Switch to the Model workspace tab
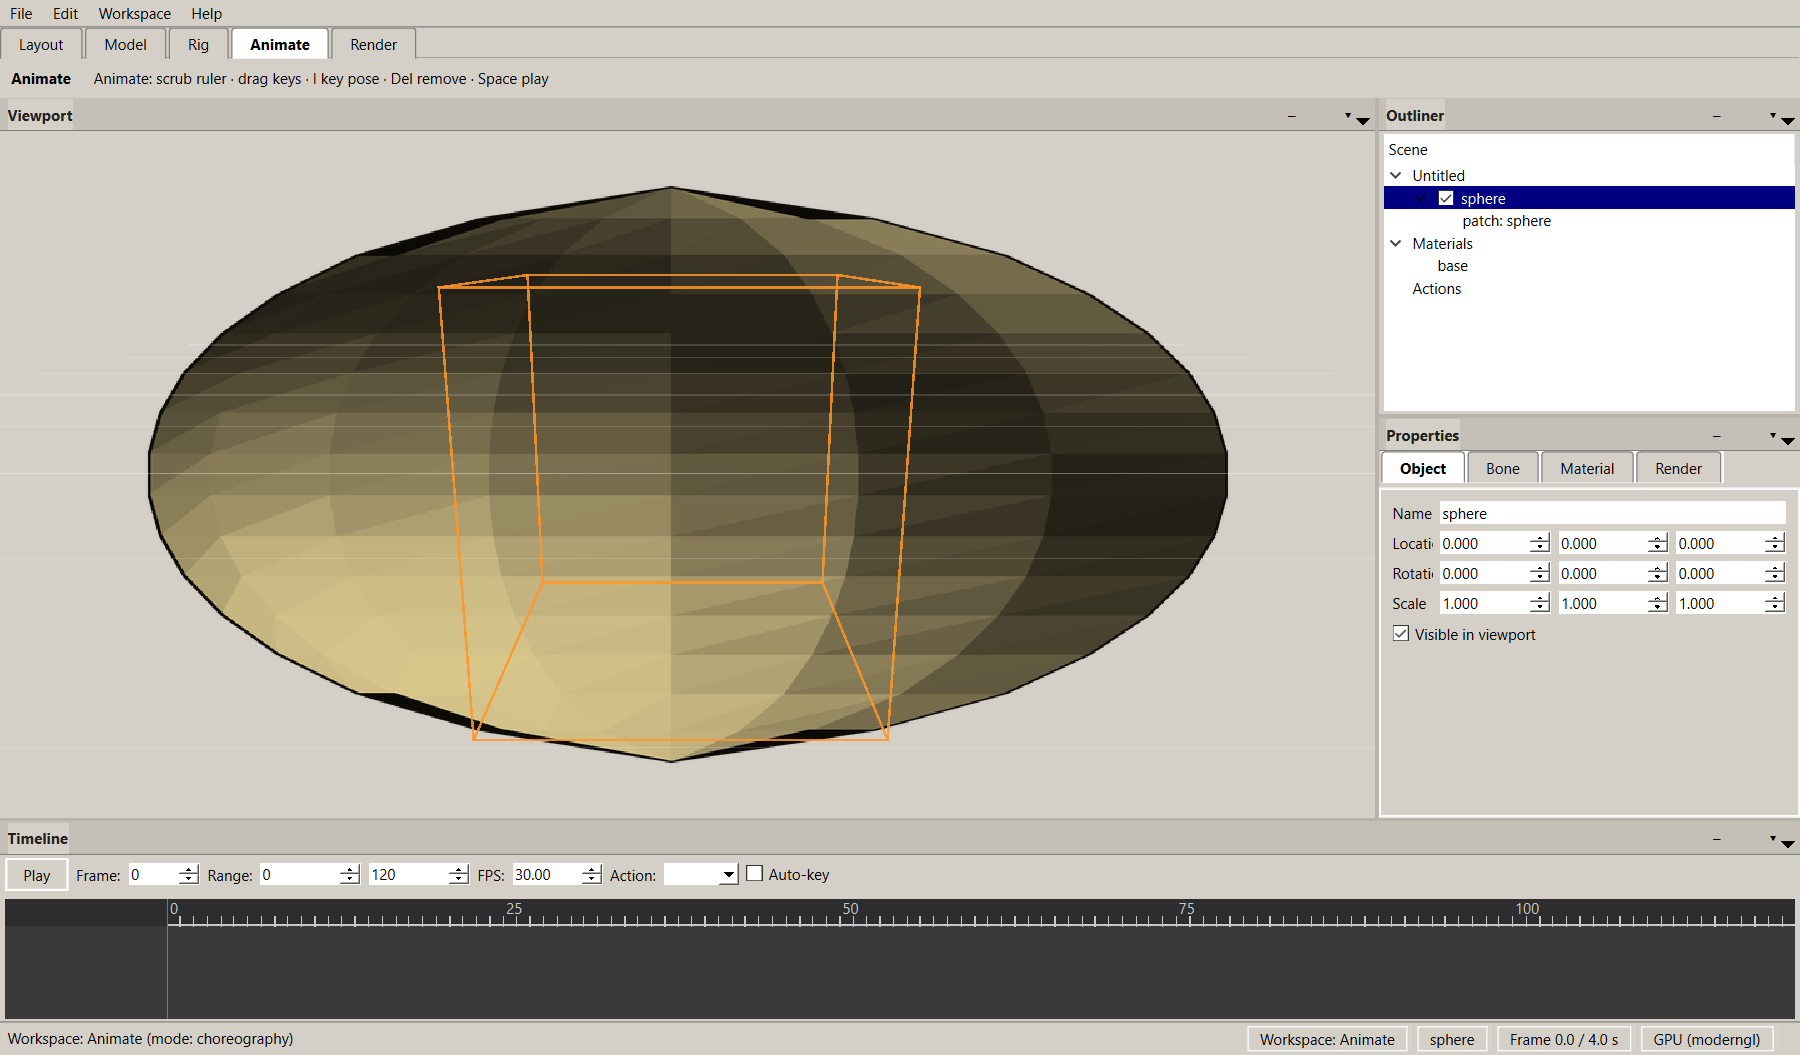Viewport: 1800px width, 1055px height. pyautogui.click(x=125, y=45)
